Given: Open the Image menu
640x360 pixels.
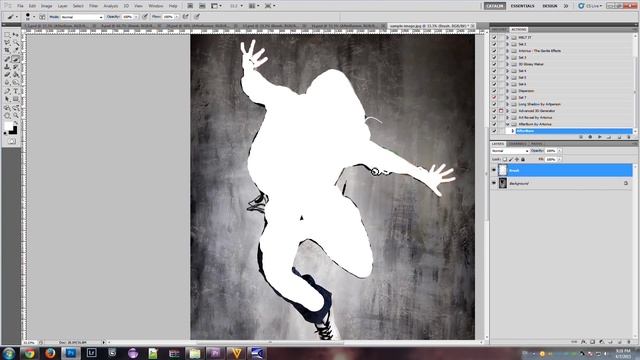Looking at the screenshot, I should point(47,6).
